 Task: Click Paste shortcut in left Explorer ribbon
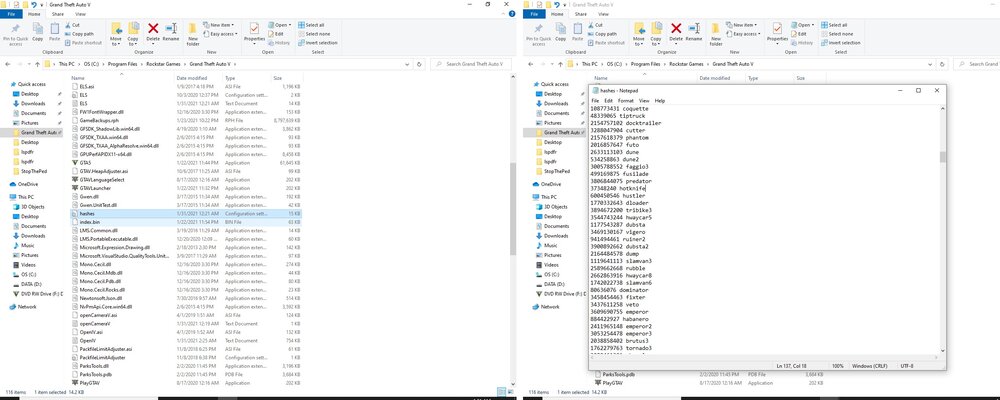(83, 43)
